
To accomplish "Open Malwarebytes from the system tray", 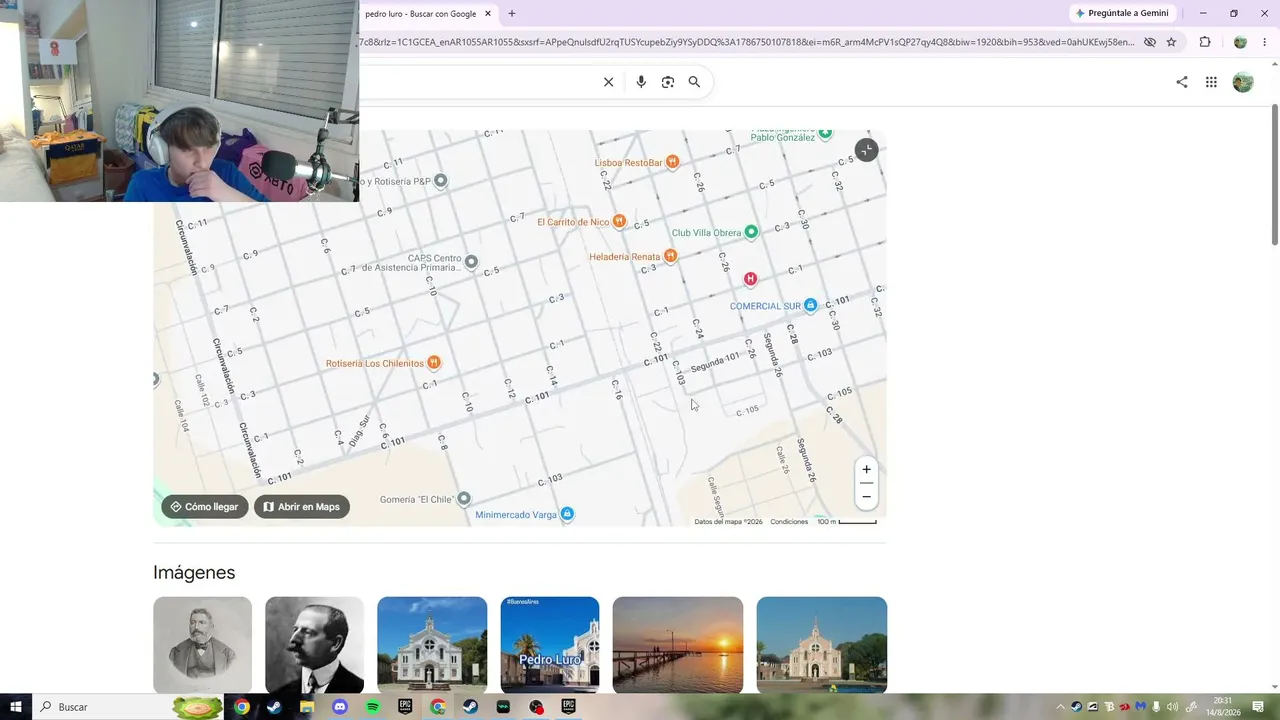I will (1140, 707).
